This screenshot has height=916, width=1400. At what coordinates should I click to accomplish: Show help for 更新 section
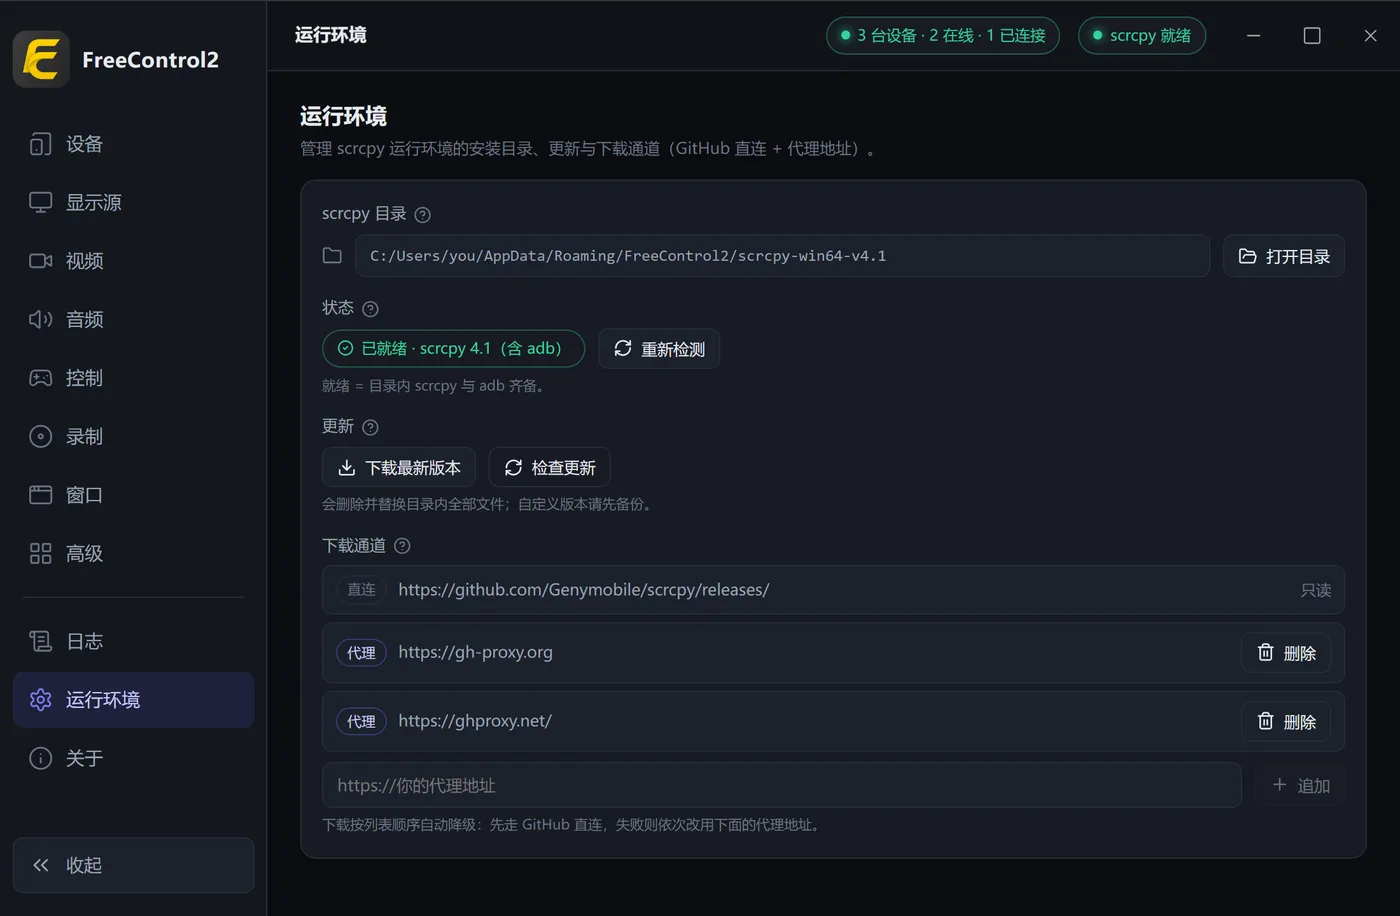[x=370, y=428]
